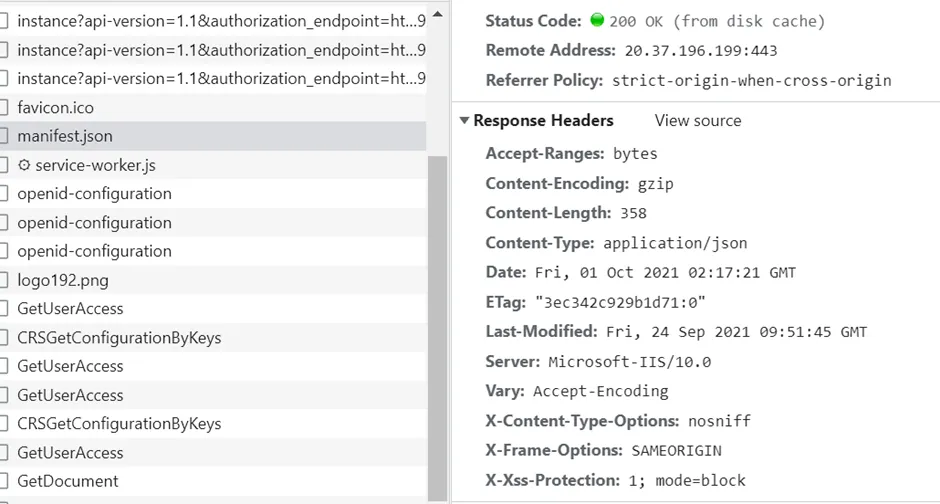The width and height of the screenshot is (940, 504).
Task: Click the 'Status Code:' label
Action: click(533, 21)
